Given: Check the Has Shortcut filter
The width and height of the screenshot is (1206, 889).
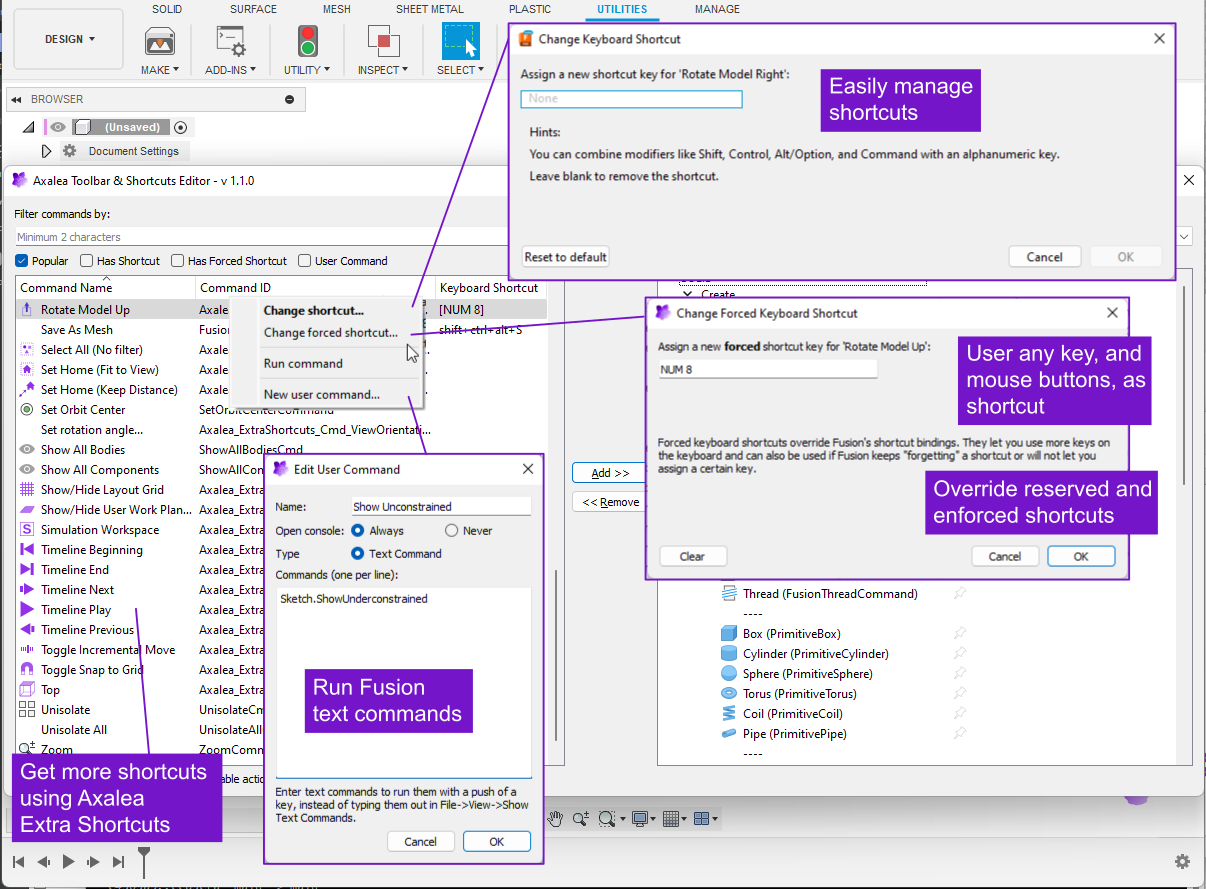Looking at the screenshot, I should coord(87,261).
